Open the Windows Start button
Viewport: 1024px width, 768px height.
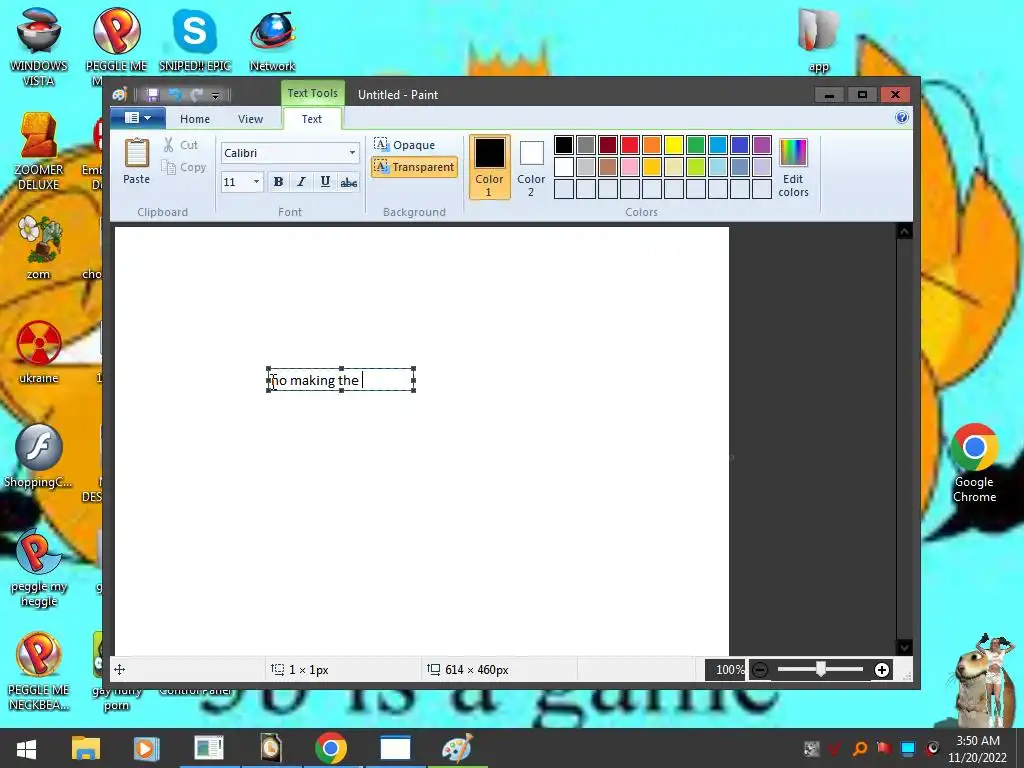click(x=27, y=748)
